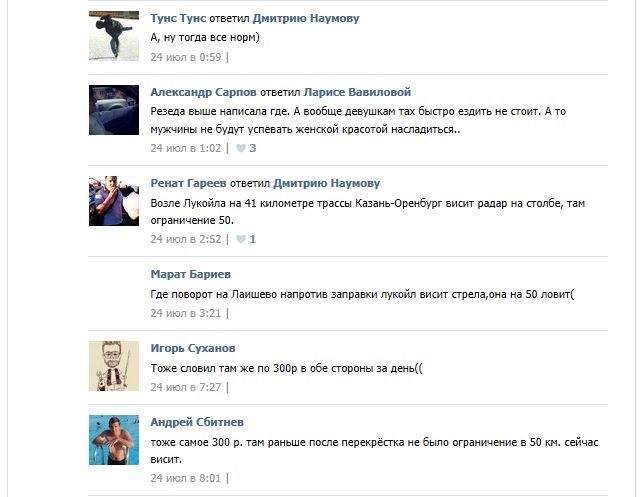Click the heart icon on Ренат Гареев's comment
Screen dimensions: 644x497
(241, 239)
